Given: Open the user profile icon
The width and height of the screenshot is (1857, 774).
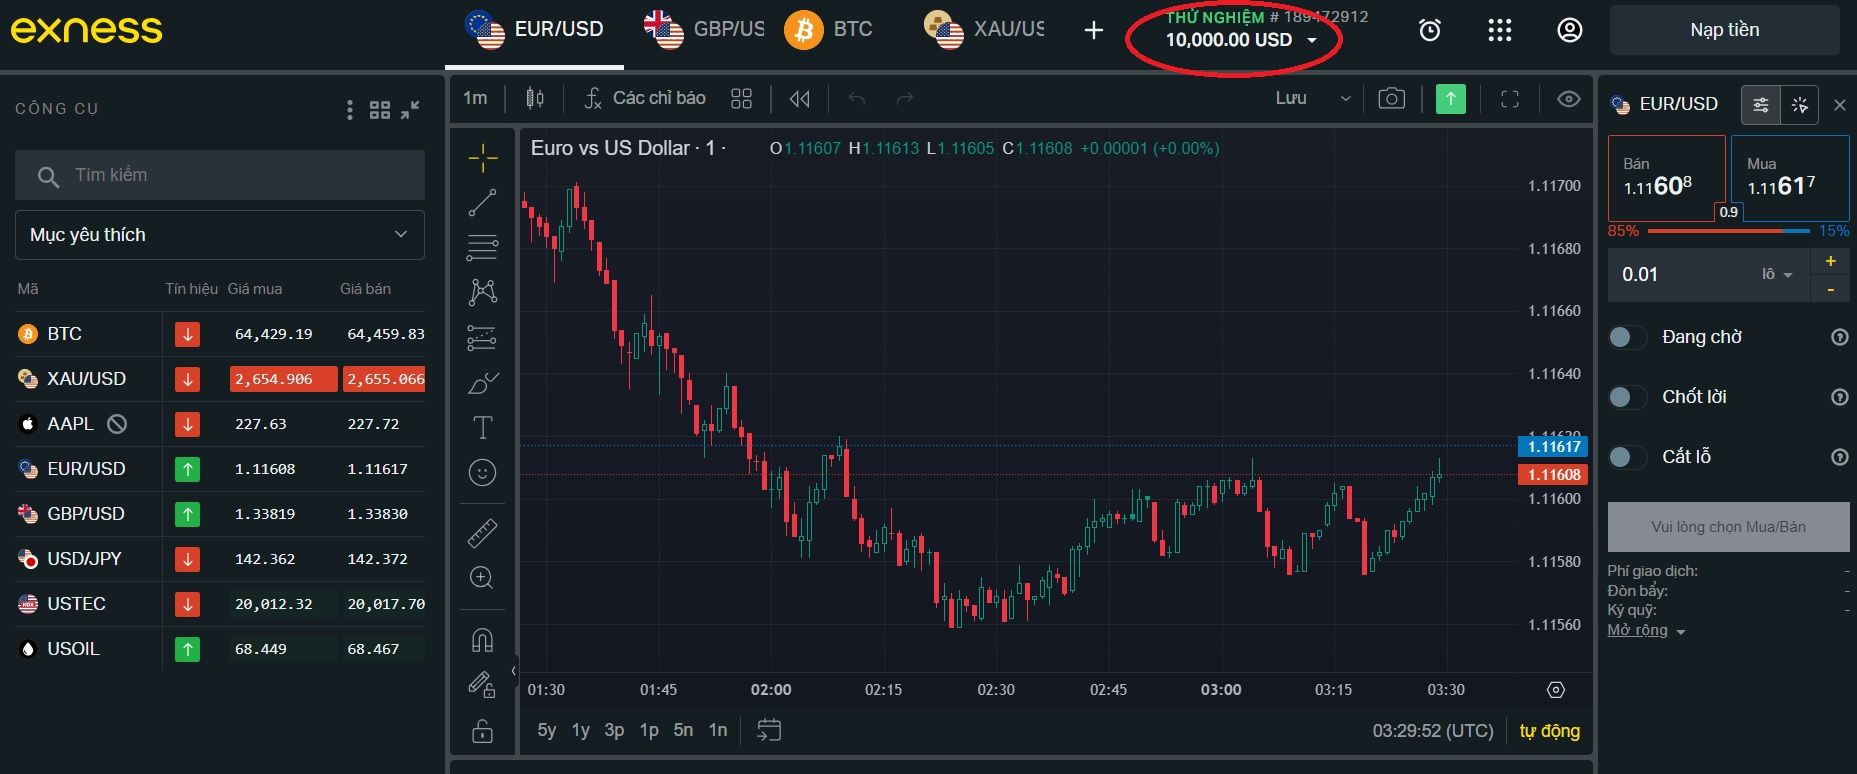Looking at the screenshot, I should (x=1570, y=30).
